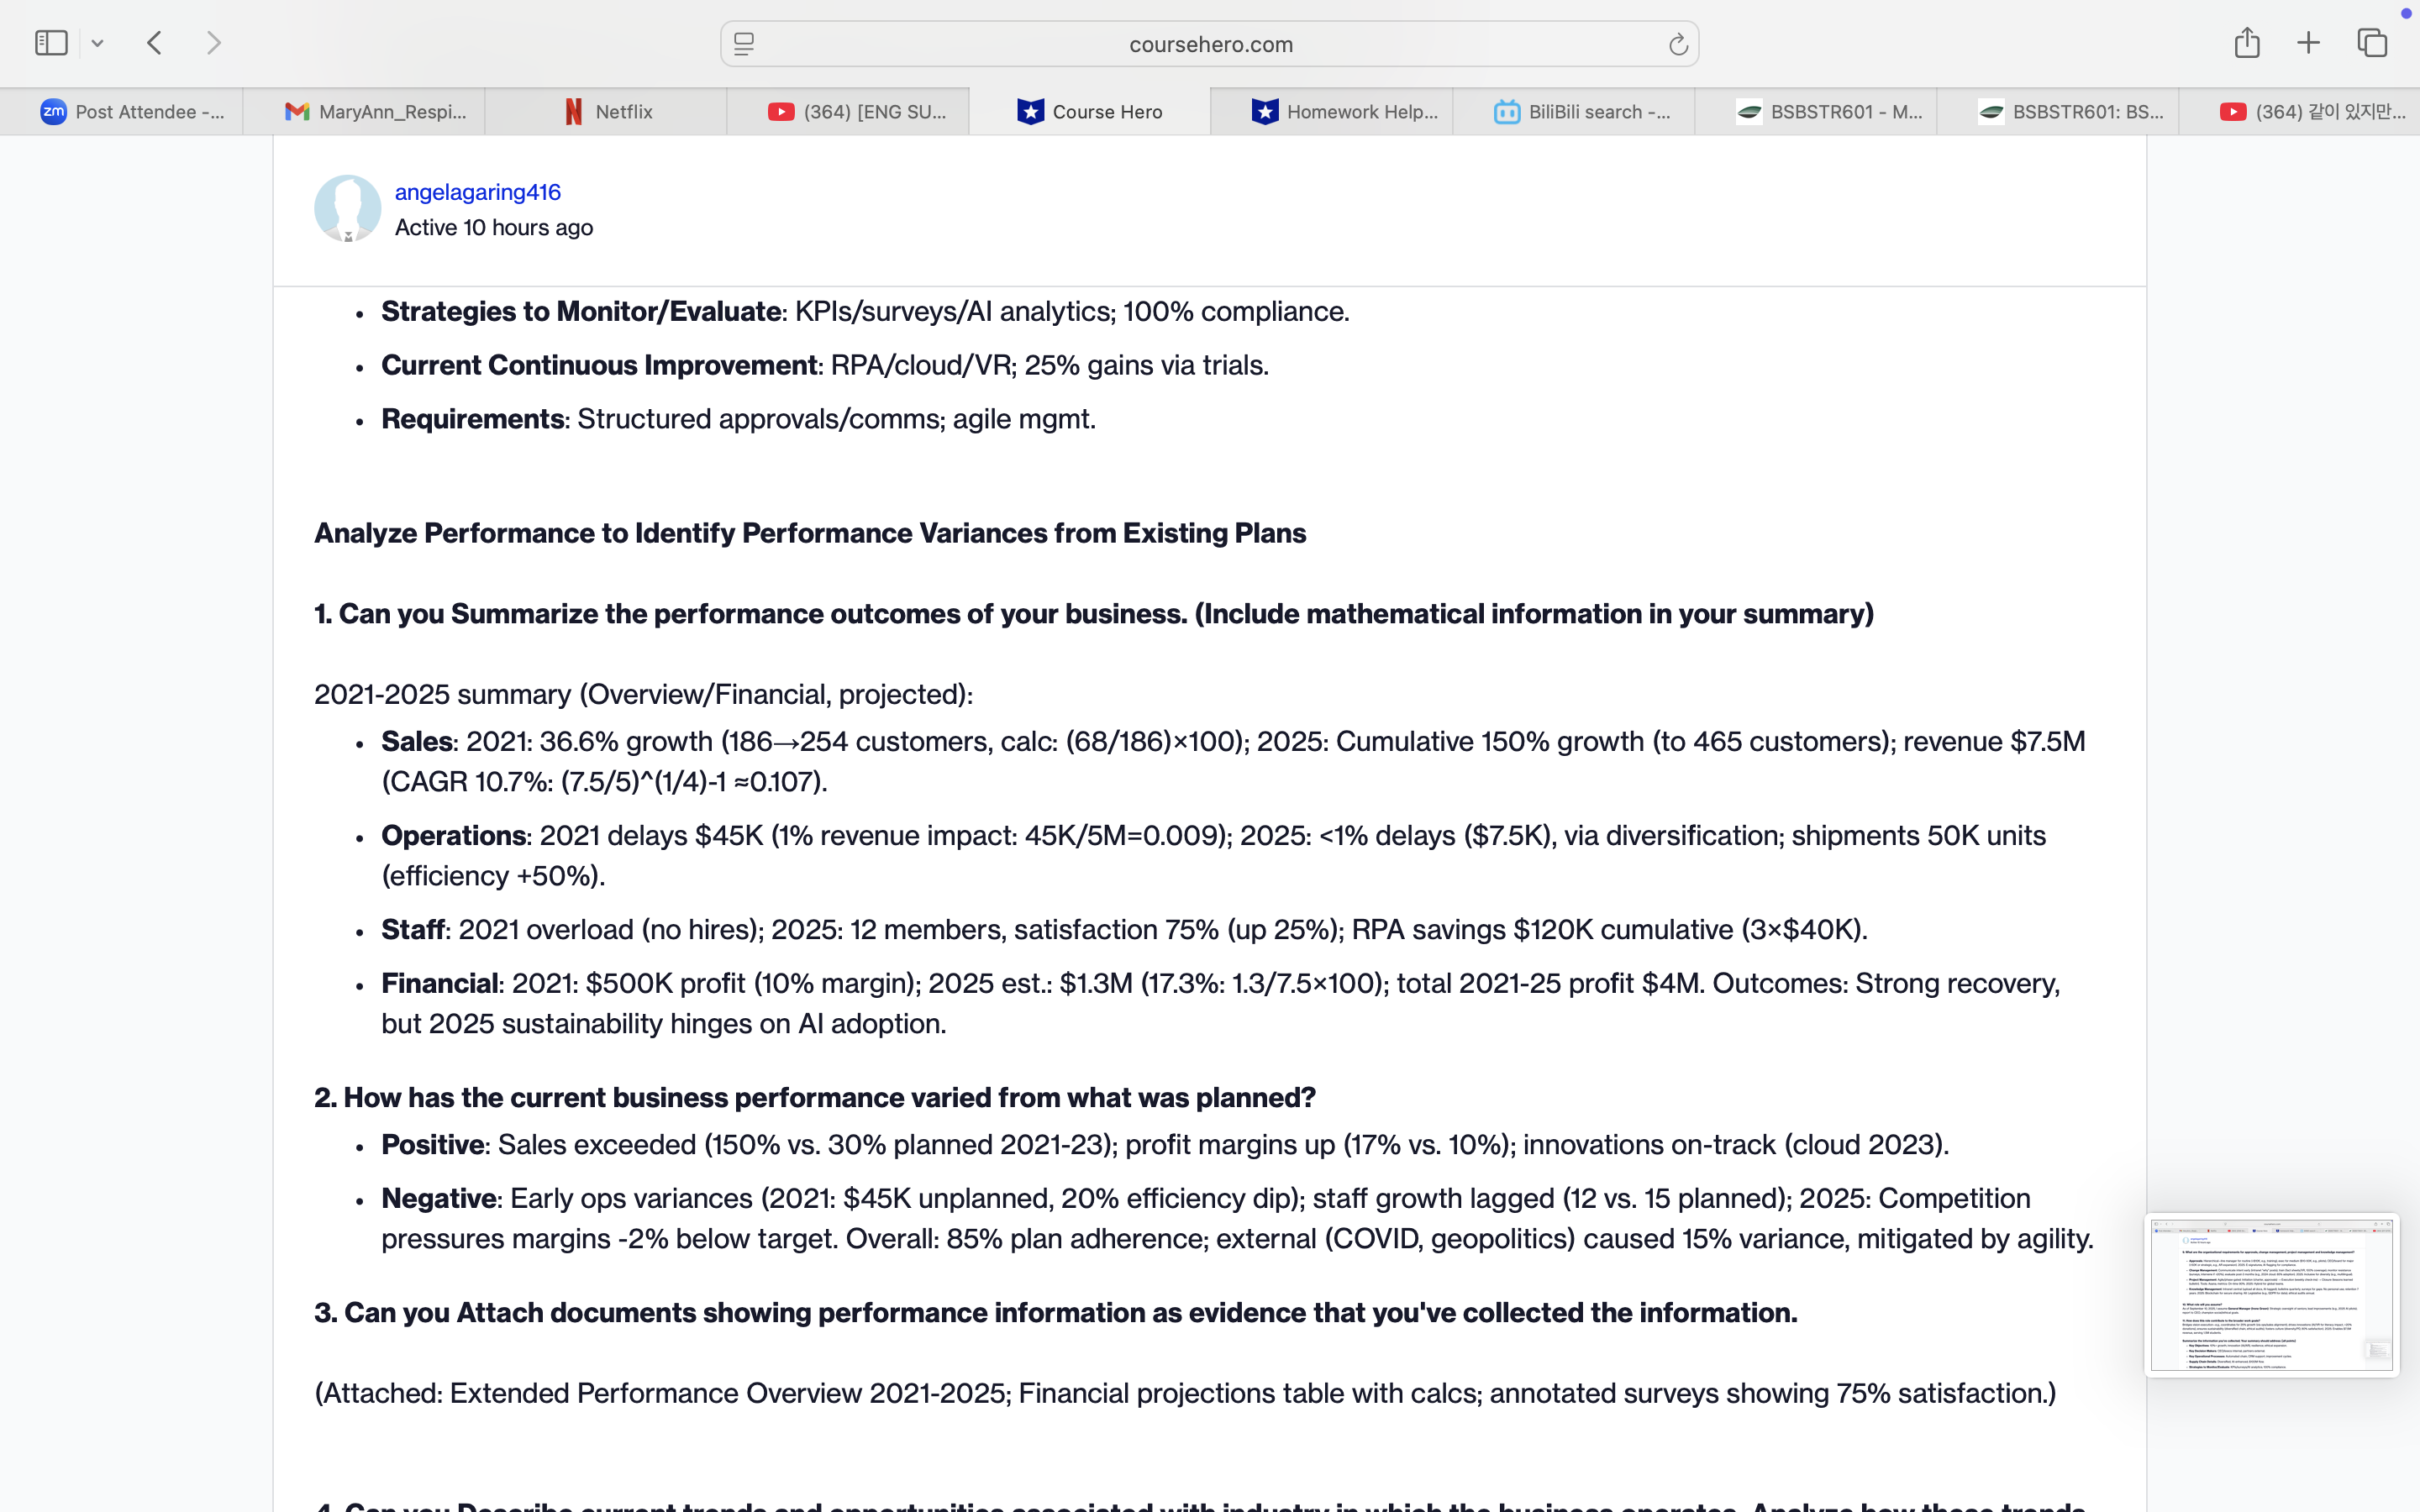The width and height of the screenshot is (2420, 1512).
Task: Switch to the Netflix tab
Action: (x=607, y=112)
